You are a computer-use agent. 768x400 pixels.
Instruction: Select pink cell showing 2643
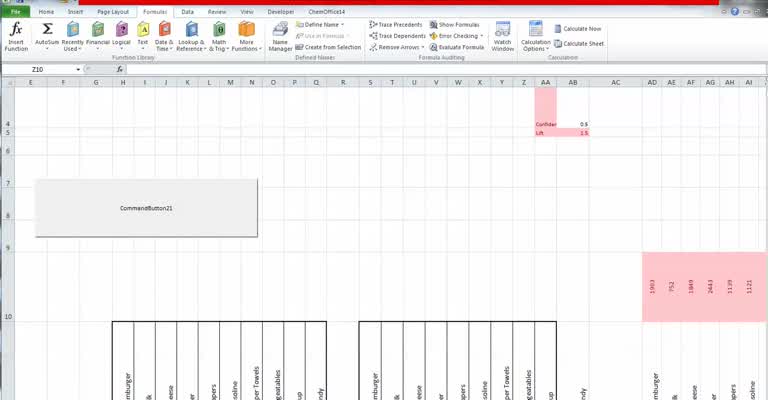(x=710, y=287)
